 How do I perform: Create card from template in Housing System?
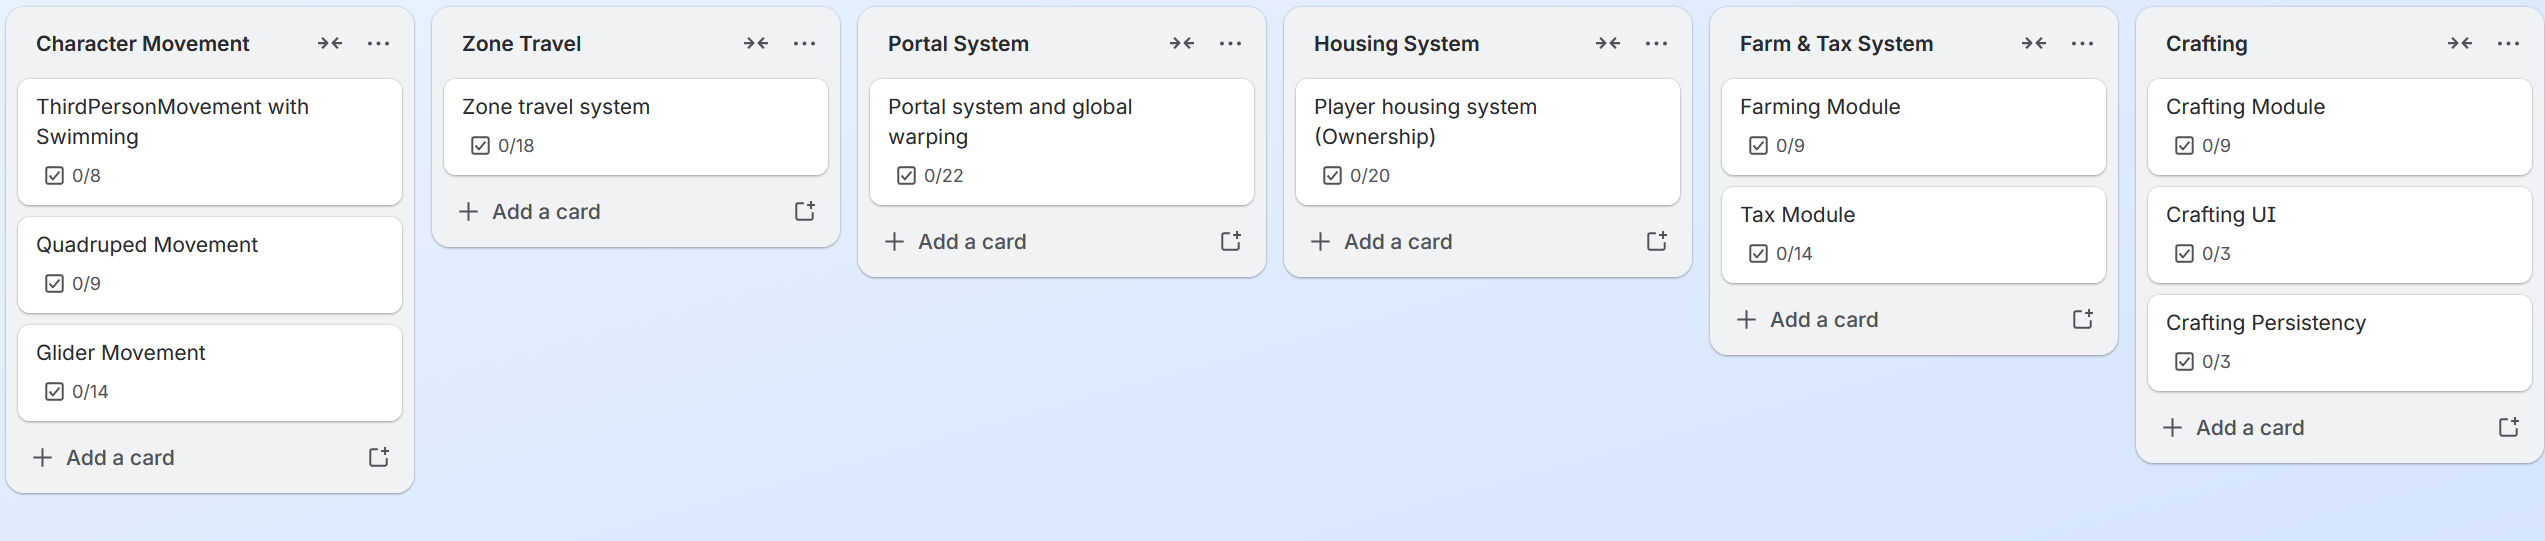click(x=1657, y=241)
